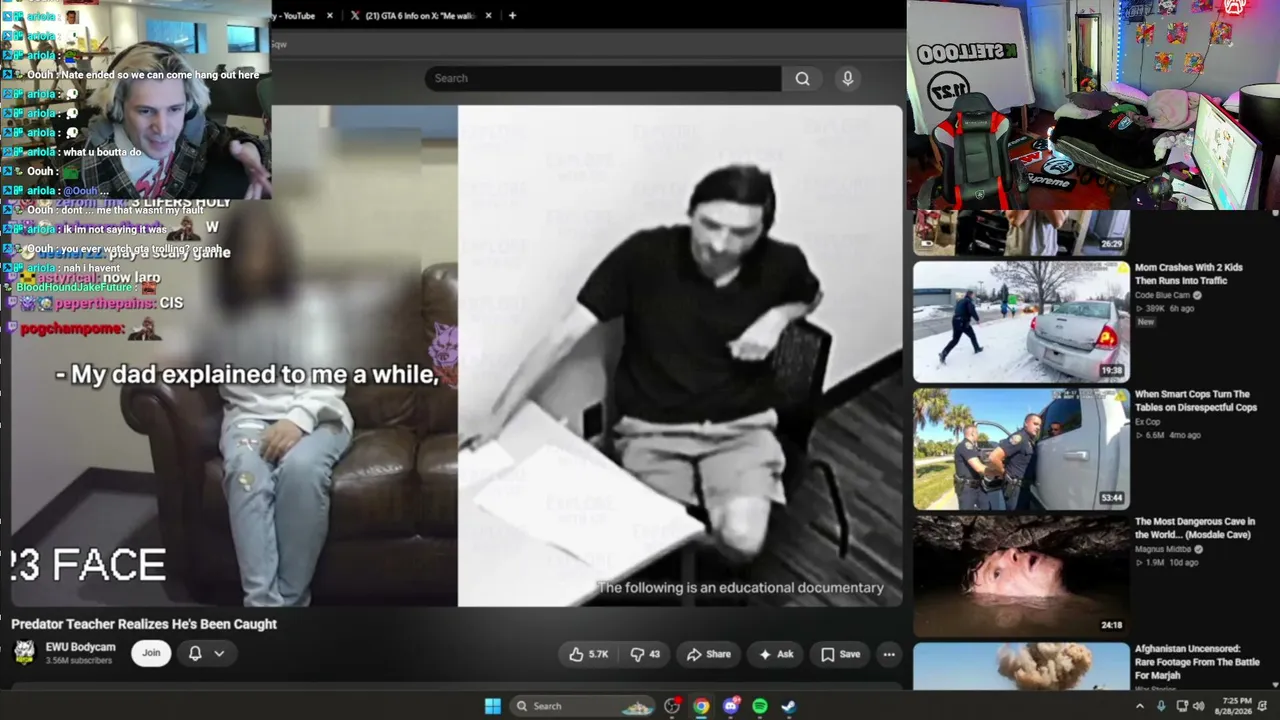Open Steam from the taskbar
Image resolution: width=1280 pixels, height=720 pixels.
coord(789,706)
